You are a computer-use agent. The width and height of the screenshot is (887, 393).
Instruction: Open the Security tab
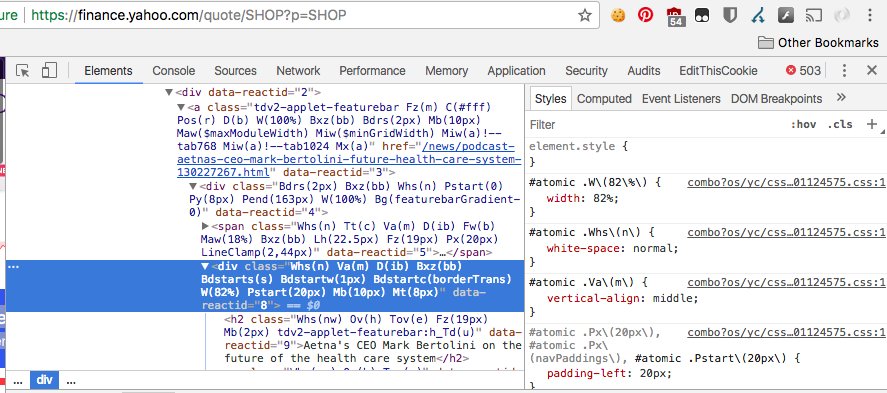(x=586, y=71)
